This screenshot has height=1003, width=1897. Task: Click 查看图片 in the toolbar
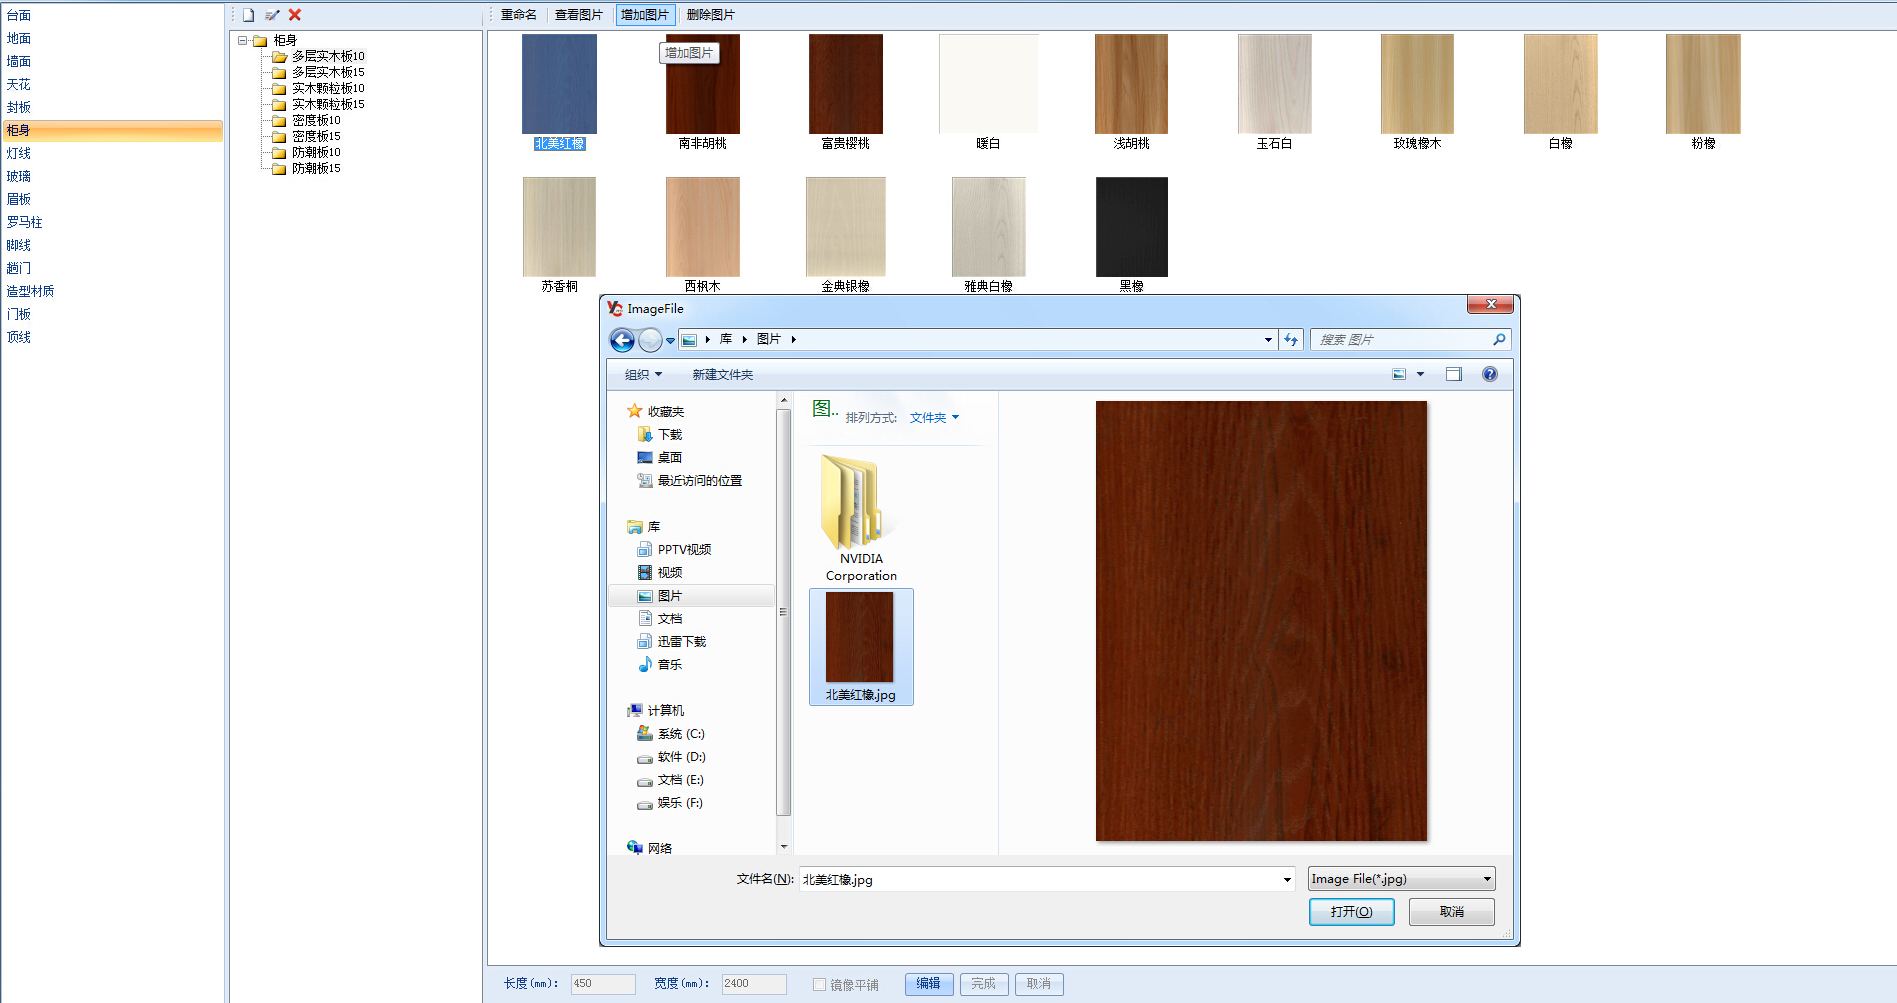pyautogui.click(x=579, y=15)
